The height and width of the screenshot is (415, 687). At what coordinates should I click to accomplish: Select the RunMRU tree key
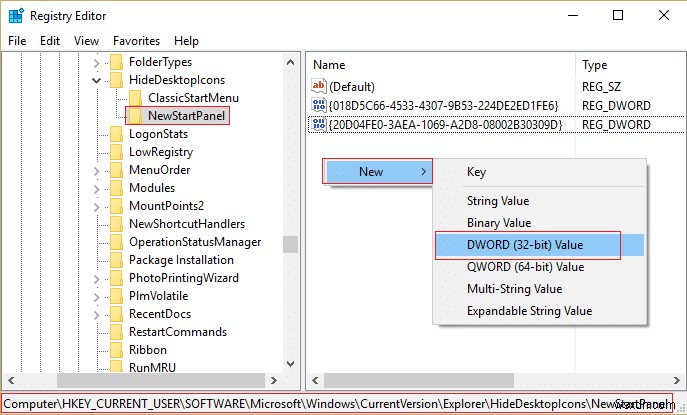(152, 367)
